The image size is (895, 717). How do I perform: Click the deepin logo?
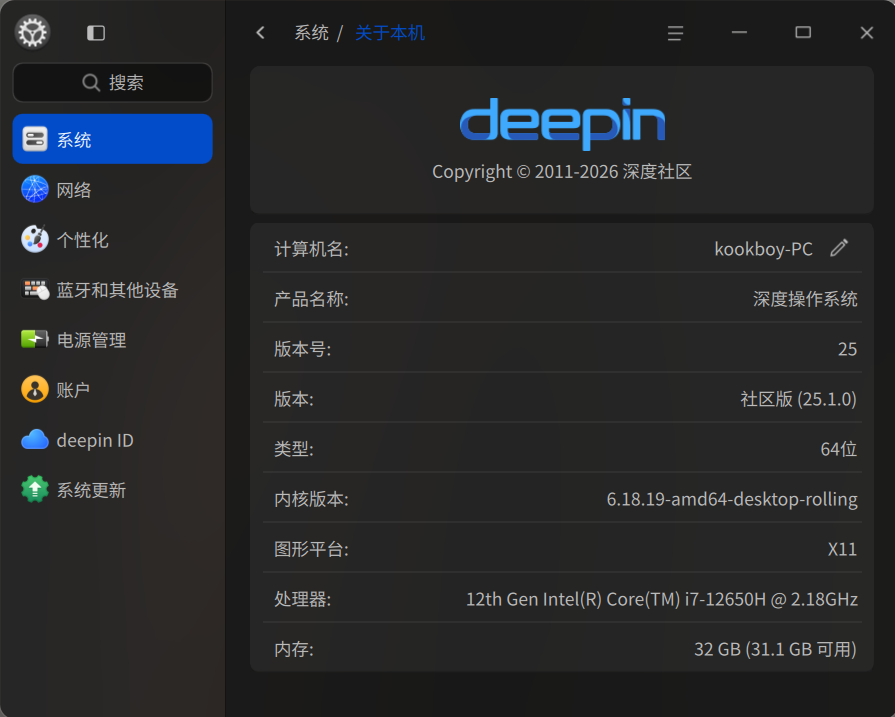tap(562, 123)
